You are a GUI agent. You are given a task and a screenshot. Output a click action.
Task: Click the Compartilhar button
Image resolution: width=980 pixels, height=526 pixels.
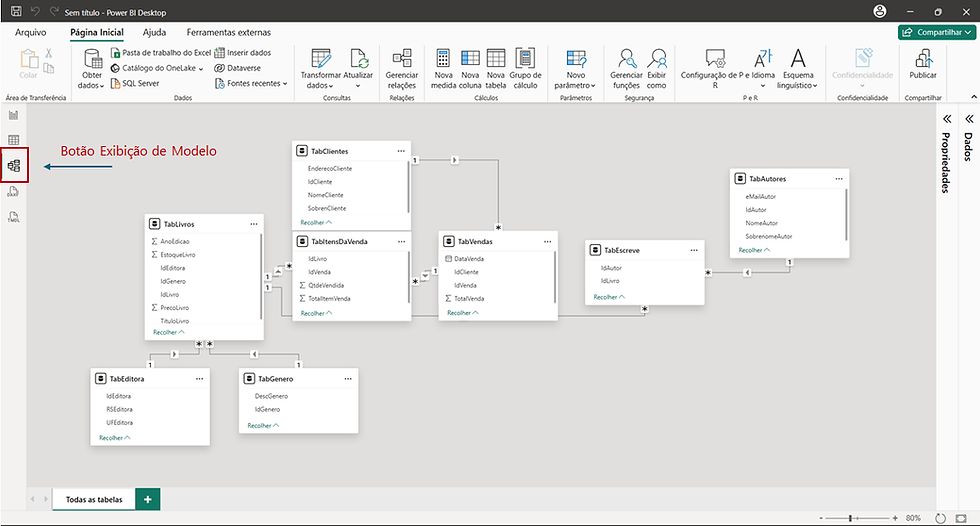pos(937,32)
